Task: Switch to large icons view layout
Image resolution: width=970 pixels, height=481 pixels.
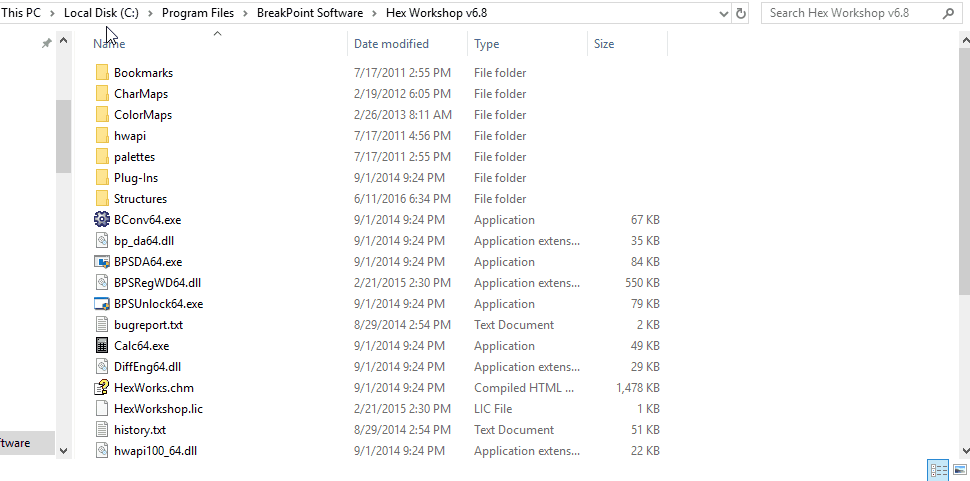Action: point(960,470)
